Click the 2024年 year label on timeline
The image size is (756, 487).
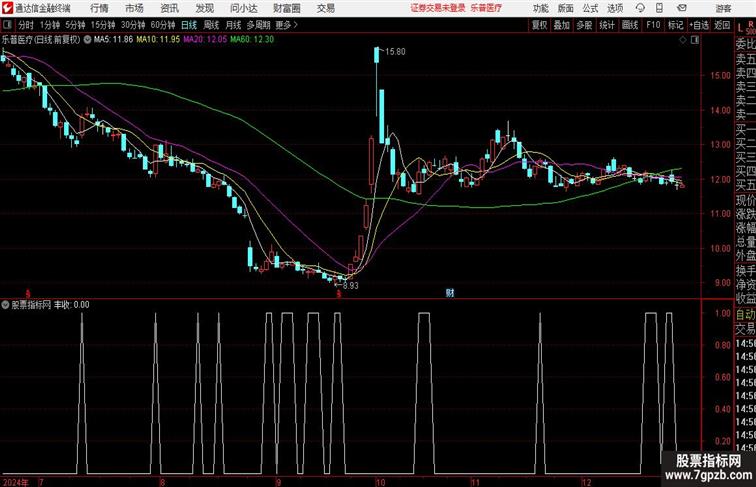(15, 482)
